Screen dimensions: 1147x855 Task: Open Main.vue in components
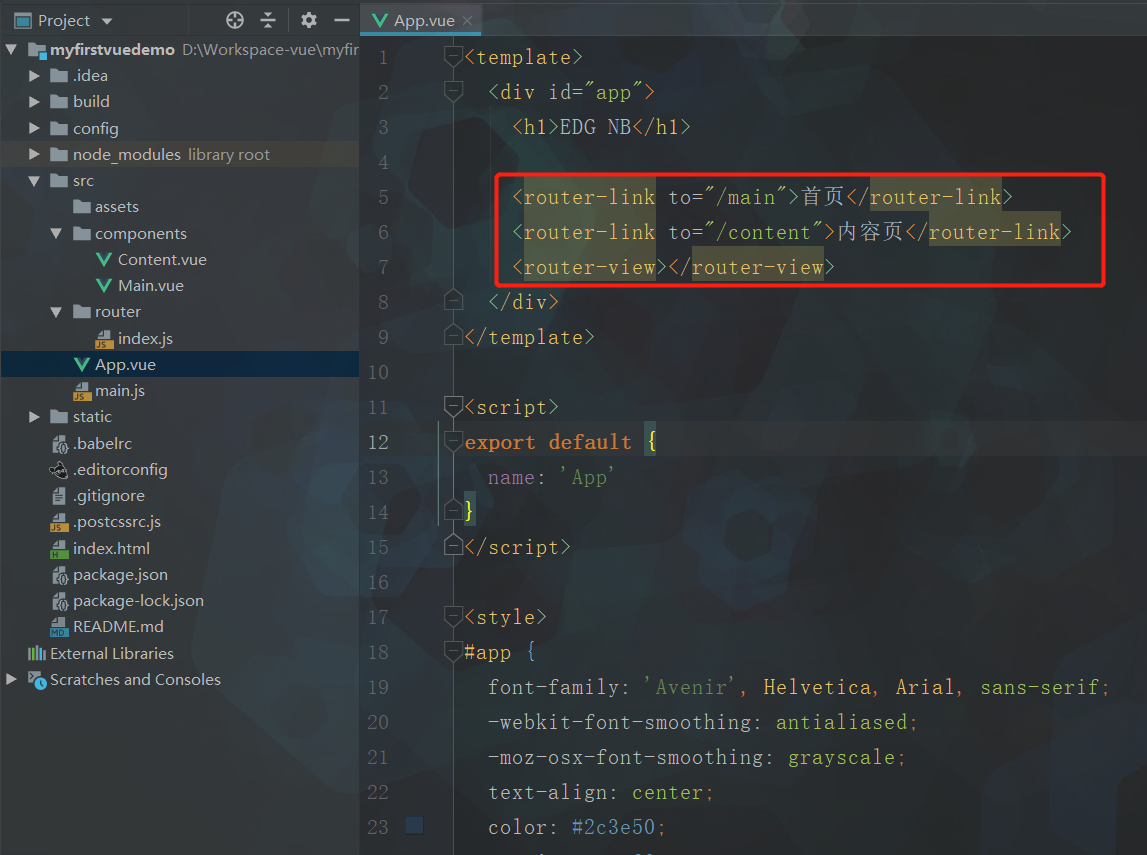point(151,286)
